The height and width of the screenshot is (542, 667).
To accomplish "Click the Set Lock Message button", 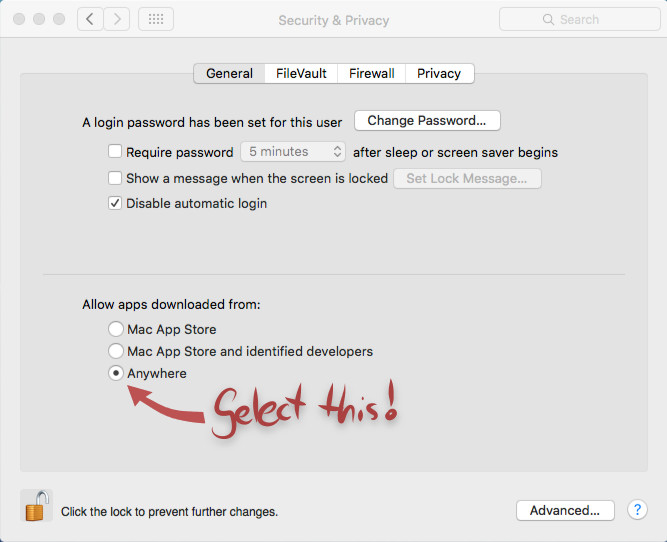I will (x=467, y=178).
